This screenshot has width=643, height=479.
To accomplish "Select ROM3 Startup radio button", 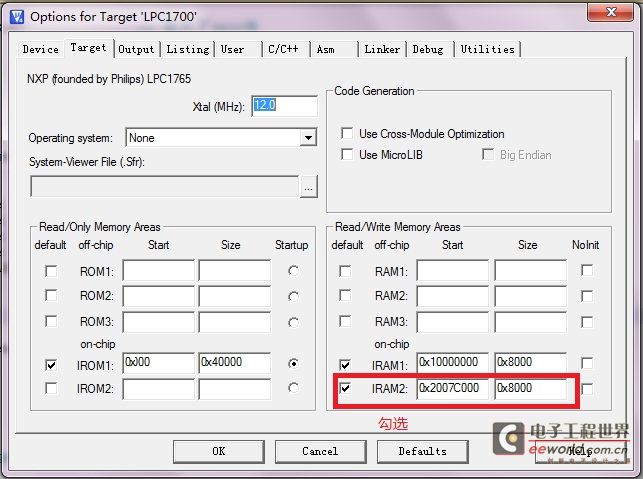I will click(293, 322).
